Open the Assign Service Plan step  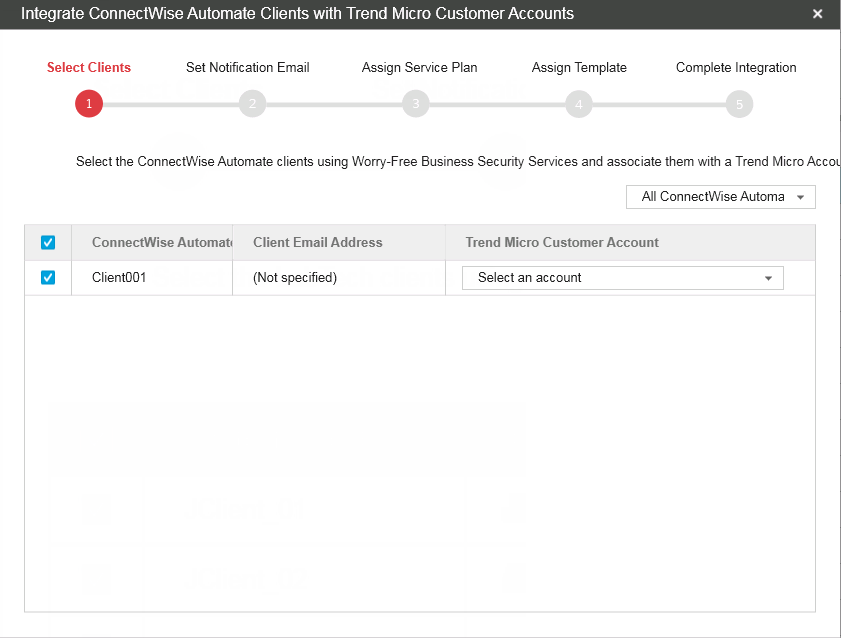[x=420, y=68]
